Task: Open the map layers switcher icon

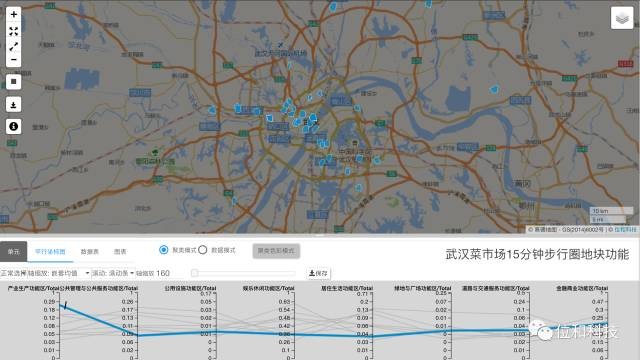Action: 622,18
